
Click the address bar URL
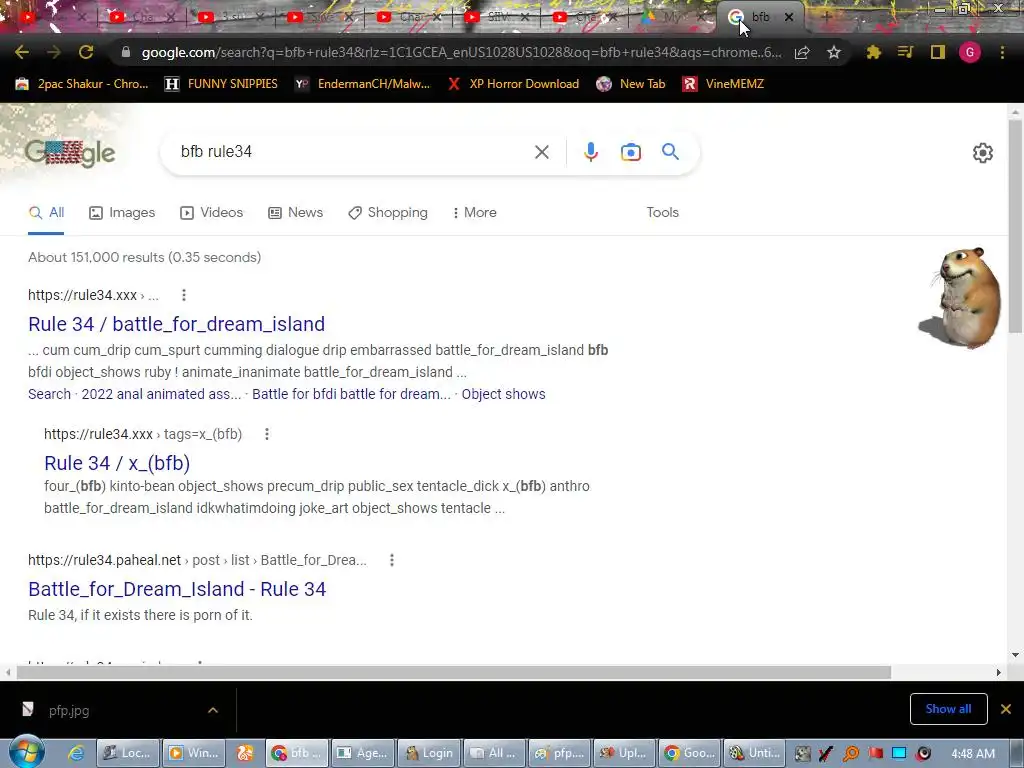click(x=460, y=52)
